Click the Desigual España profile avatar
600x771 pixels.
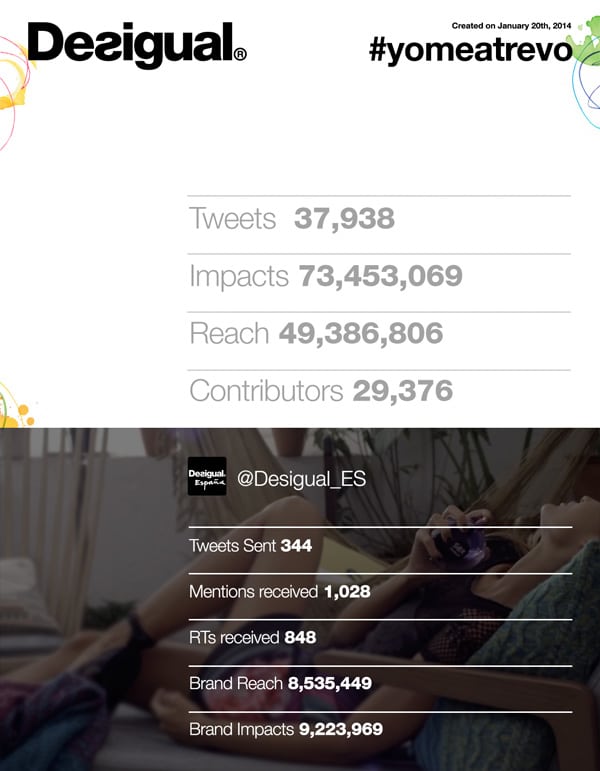click(x=207, y=476)
